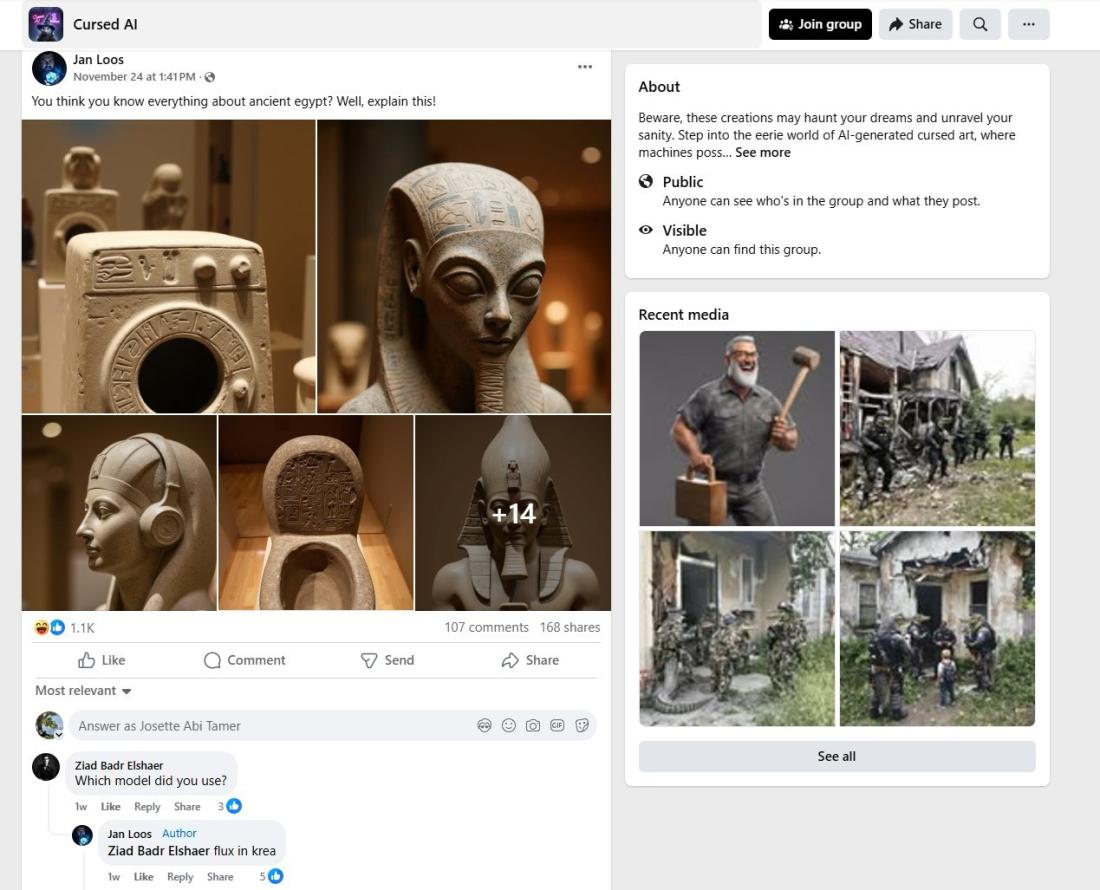
Task: Click the 'Answer as Josette Abi Tamer' comment field
Action: tap(270, 726)
